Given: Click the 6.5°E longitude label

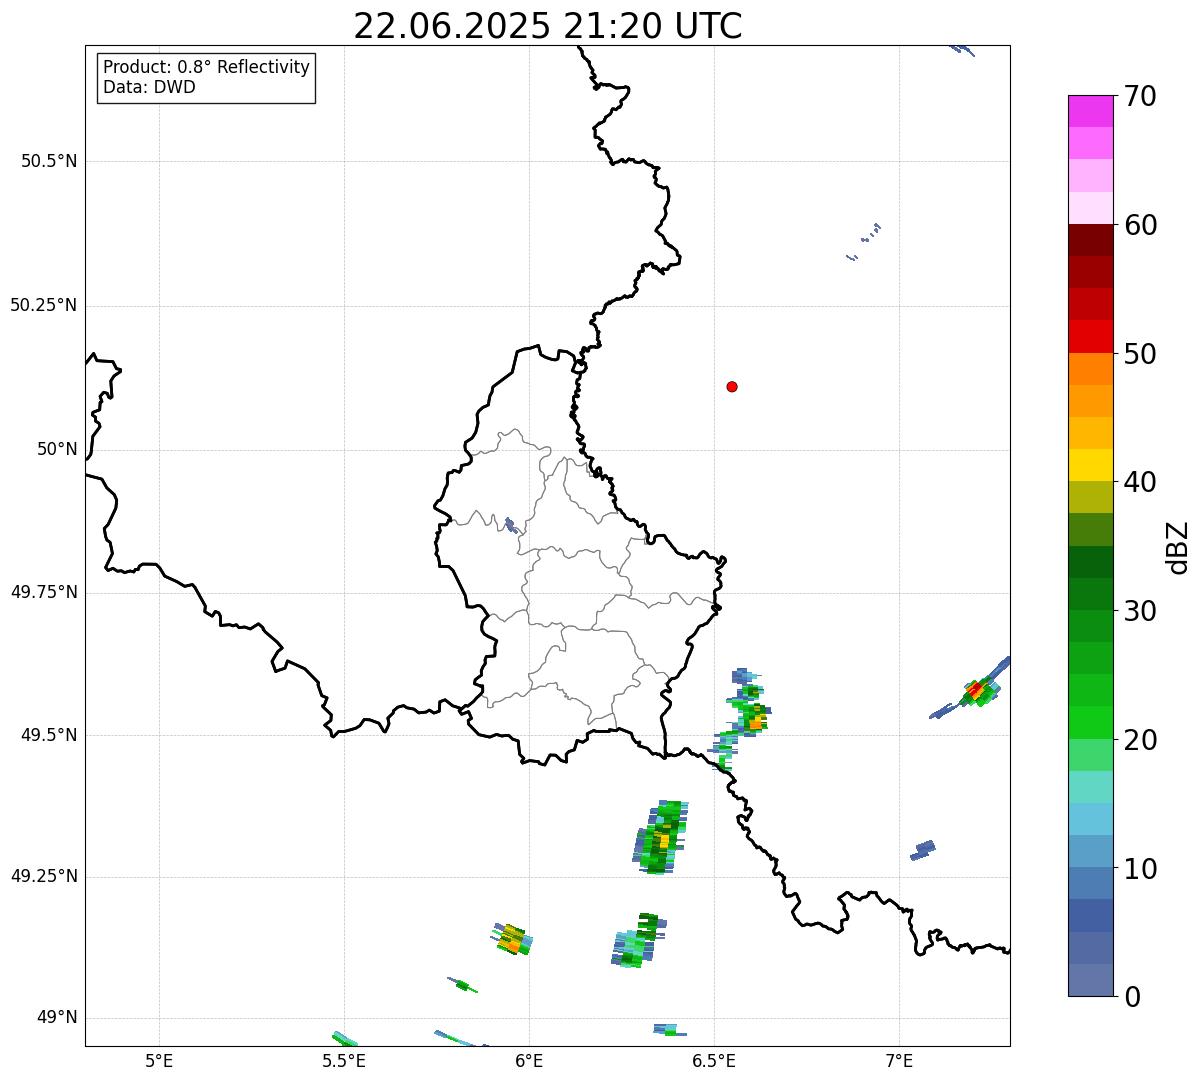Looking at the screenshot, I should pos(714,1061).
